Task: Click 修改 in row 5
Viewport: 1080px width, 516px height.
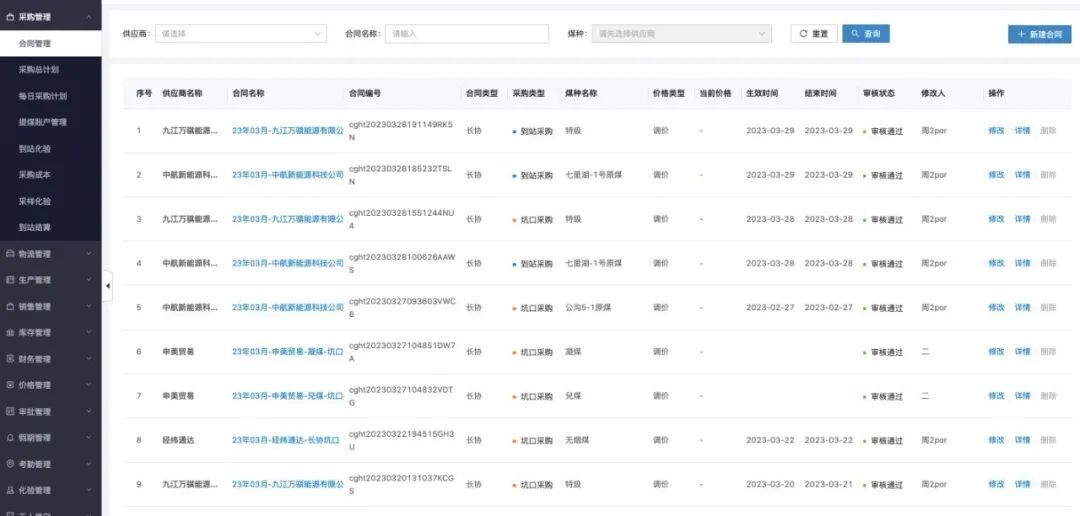Action: point(996,307)
